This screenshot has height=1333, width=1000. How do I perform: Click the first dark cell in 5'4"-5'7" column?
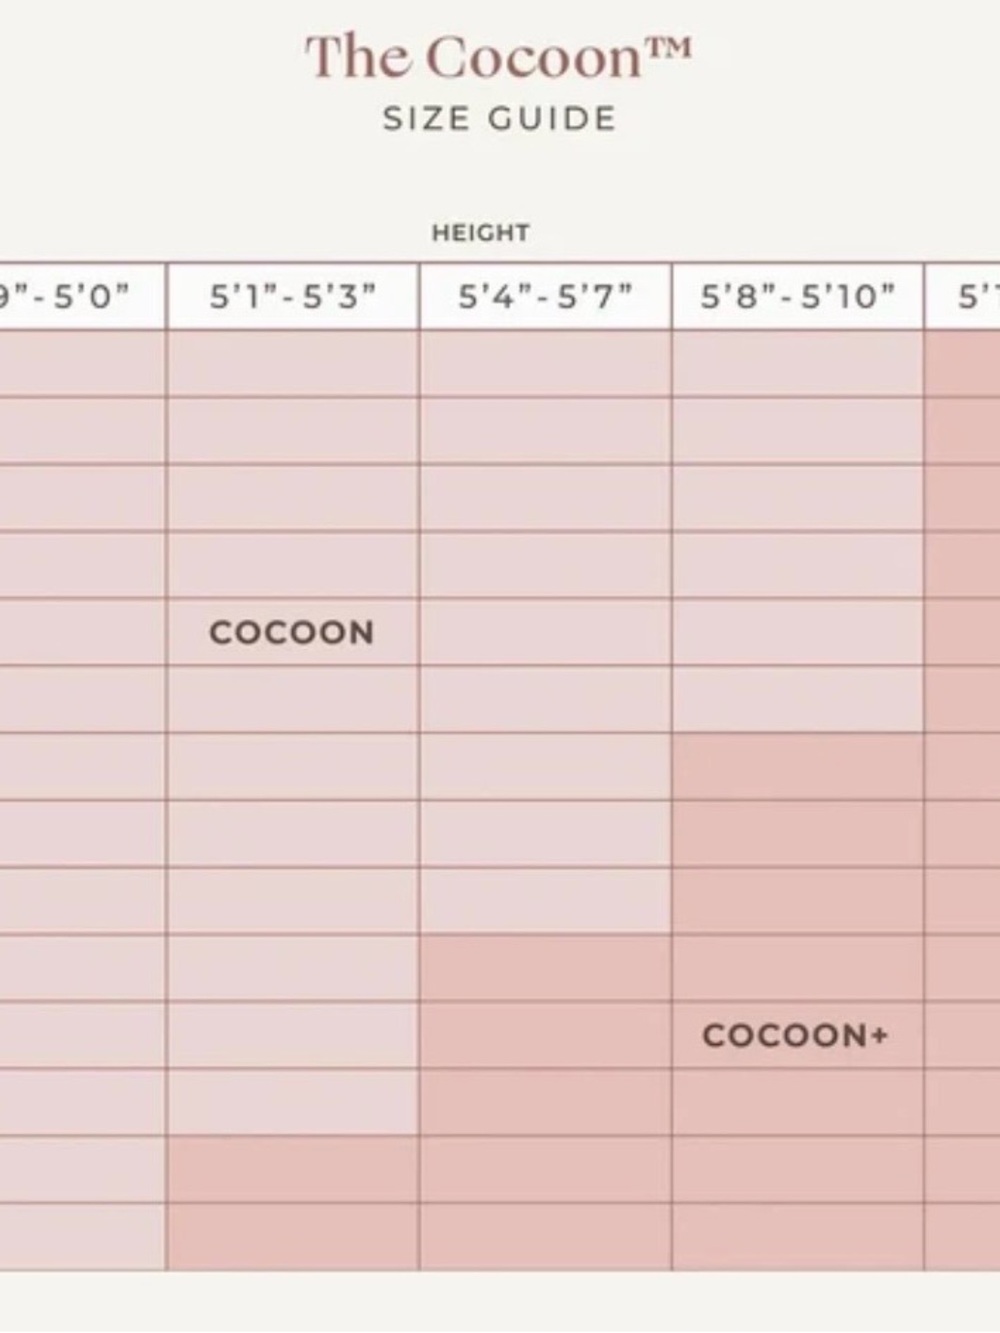coord(545,968)
